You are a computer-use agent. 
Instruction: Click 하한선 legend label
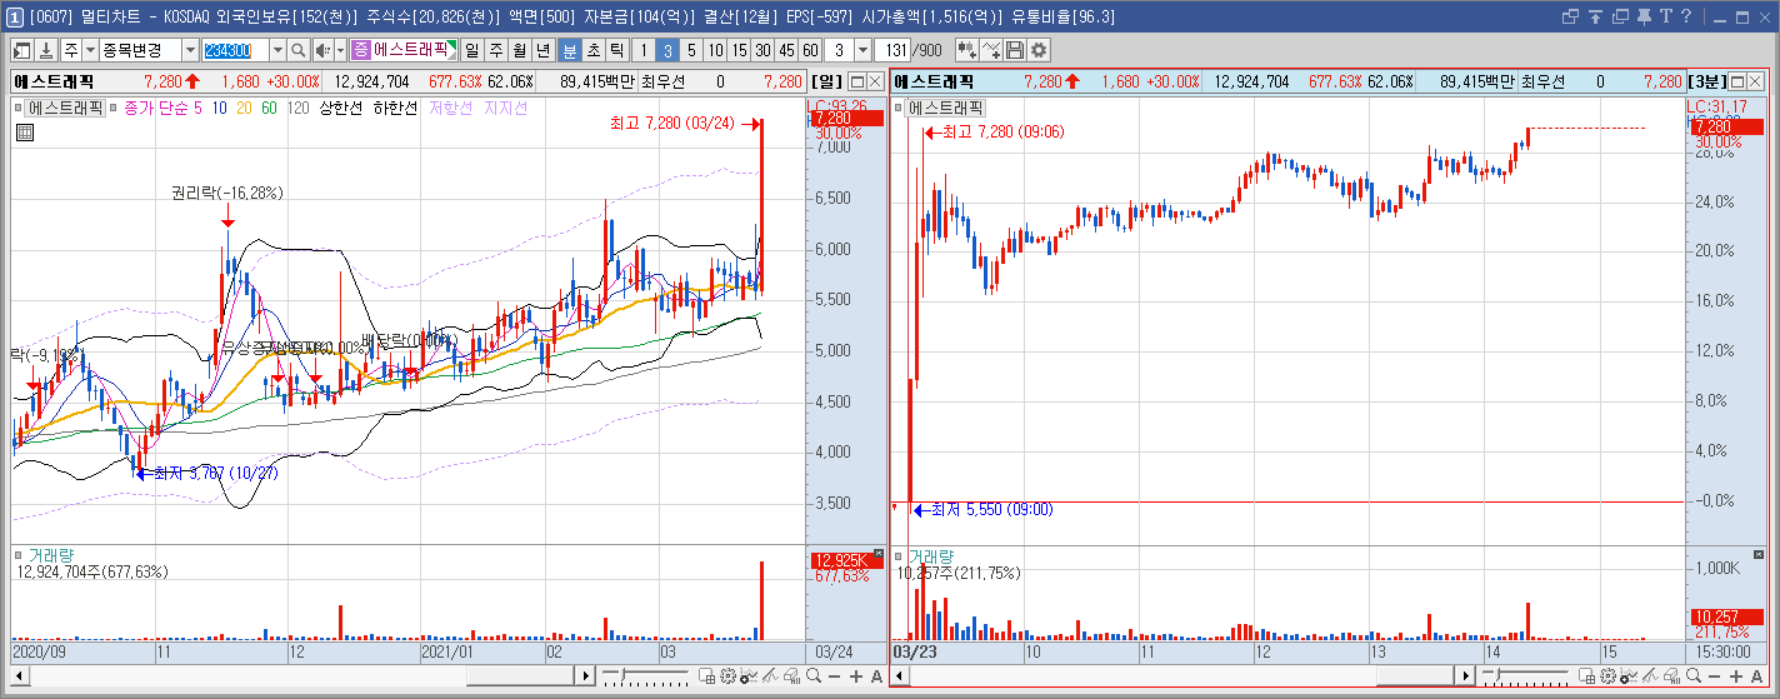point(395,108)
